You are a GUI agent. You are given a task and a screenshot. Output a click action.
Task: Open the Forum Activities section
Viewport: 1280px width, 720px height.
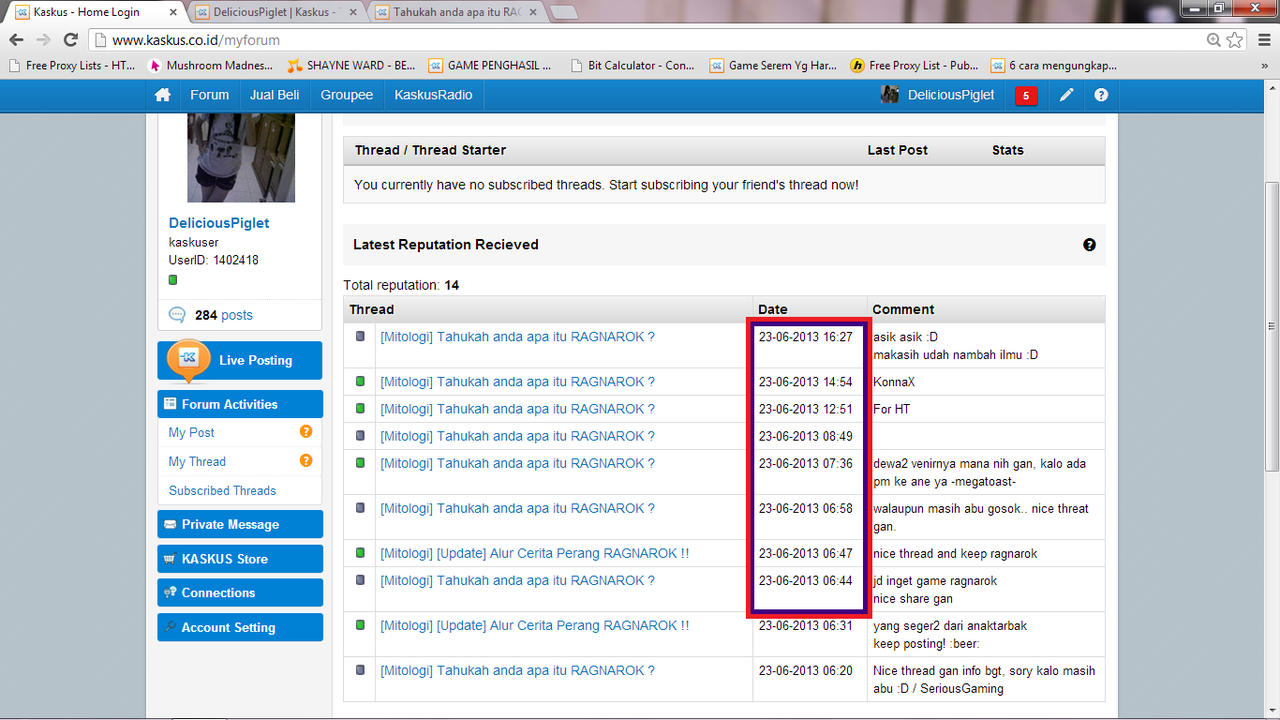240,404
